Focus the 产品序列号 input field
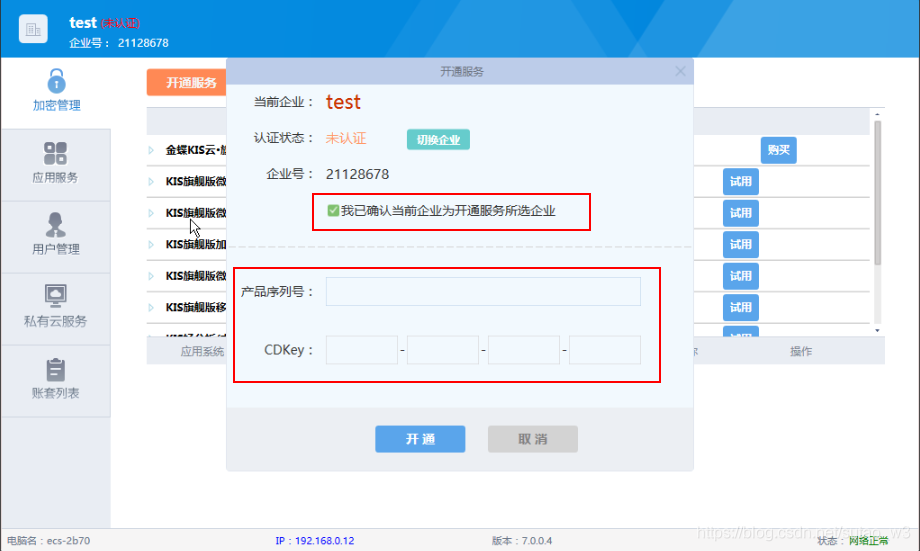 click(483, 292)
